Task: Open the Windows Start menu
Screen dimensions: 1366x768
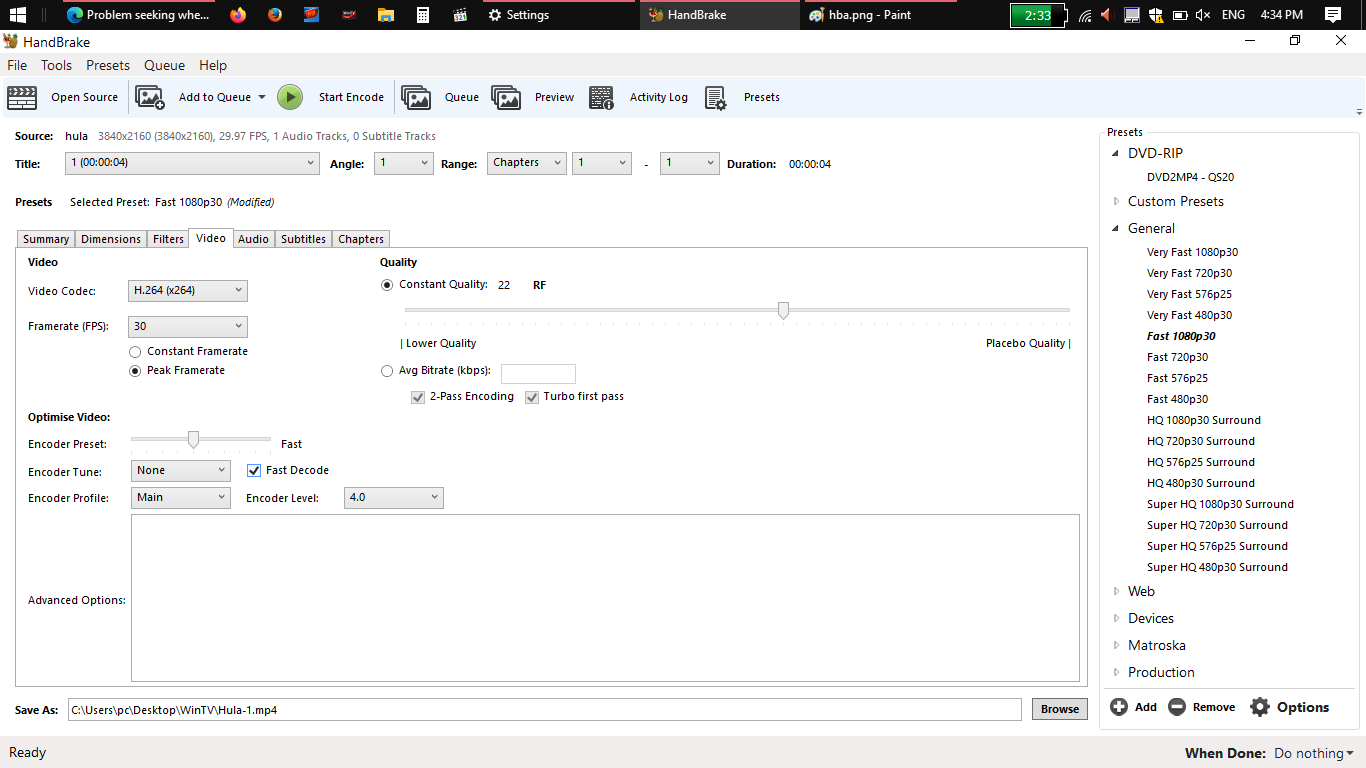Action: [x=18, y=15]
